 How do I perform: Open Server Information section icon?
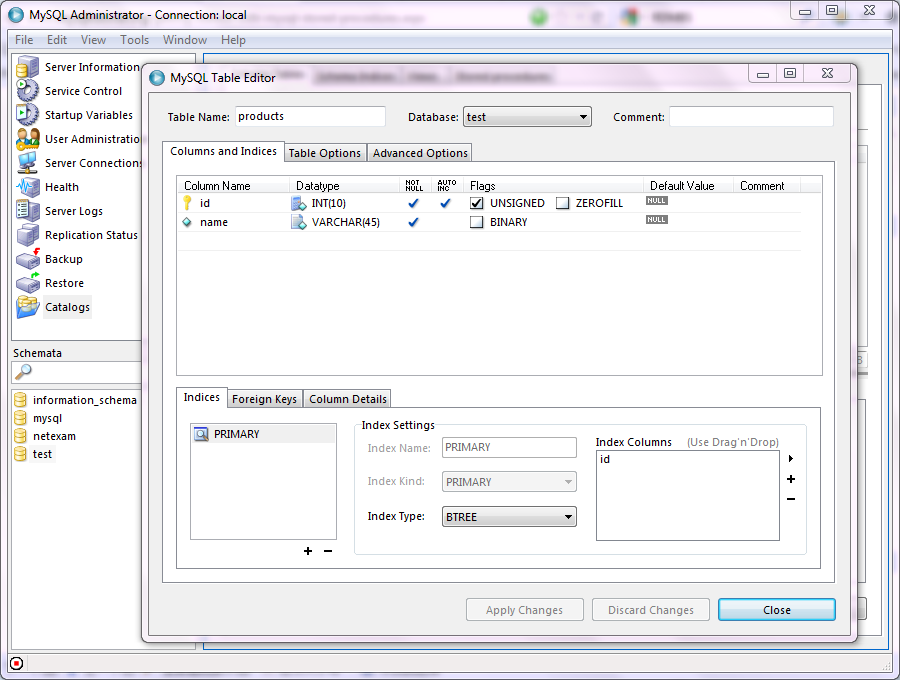tap(27, 67)
